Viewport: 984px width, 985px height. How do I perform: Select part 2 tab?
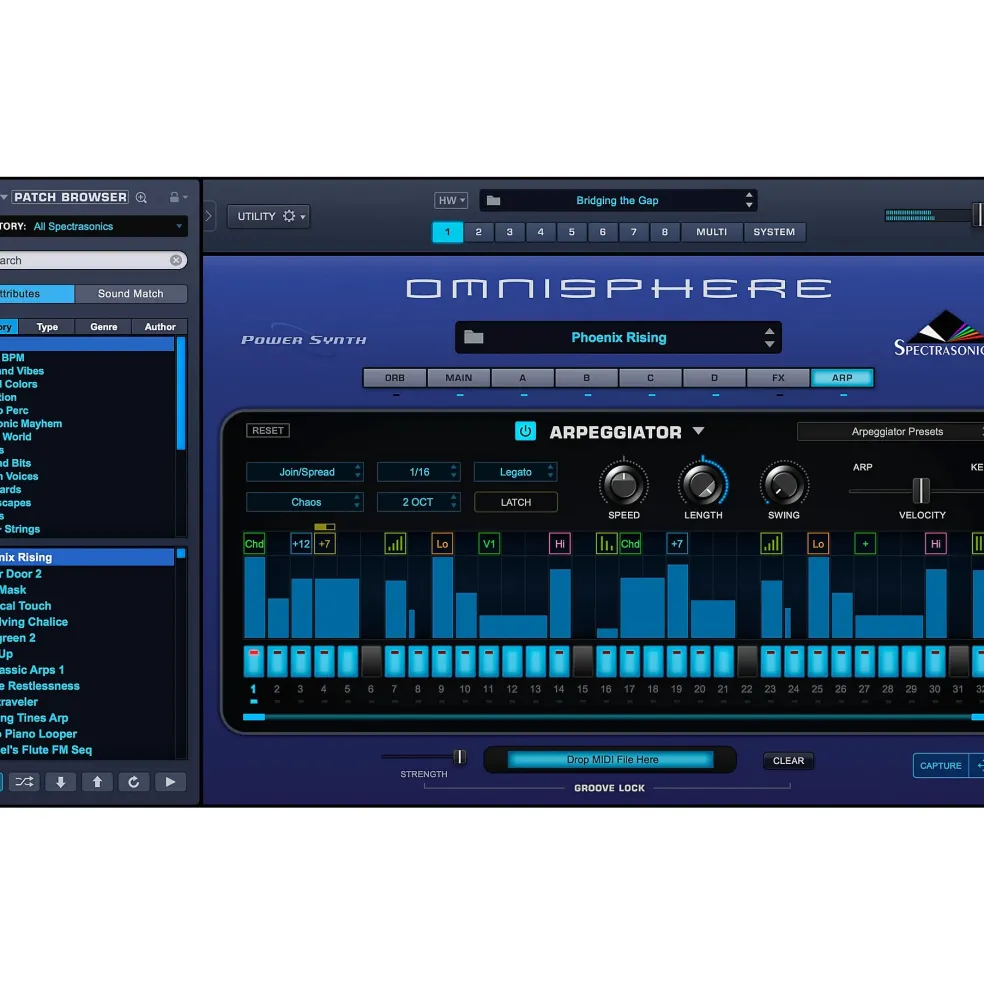pyautogui.click(x=479, y=232)
